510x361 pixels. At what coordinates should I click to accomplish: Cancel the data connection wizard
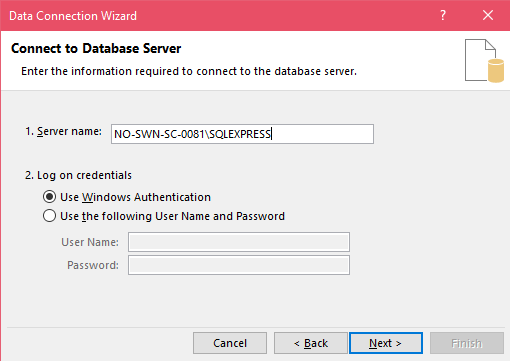tap(230, 343)
